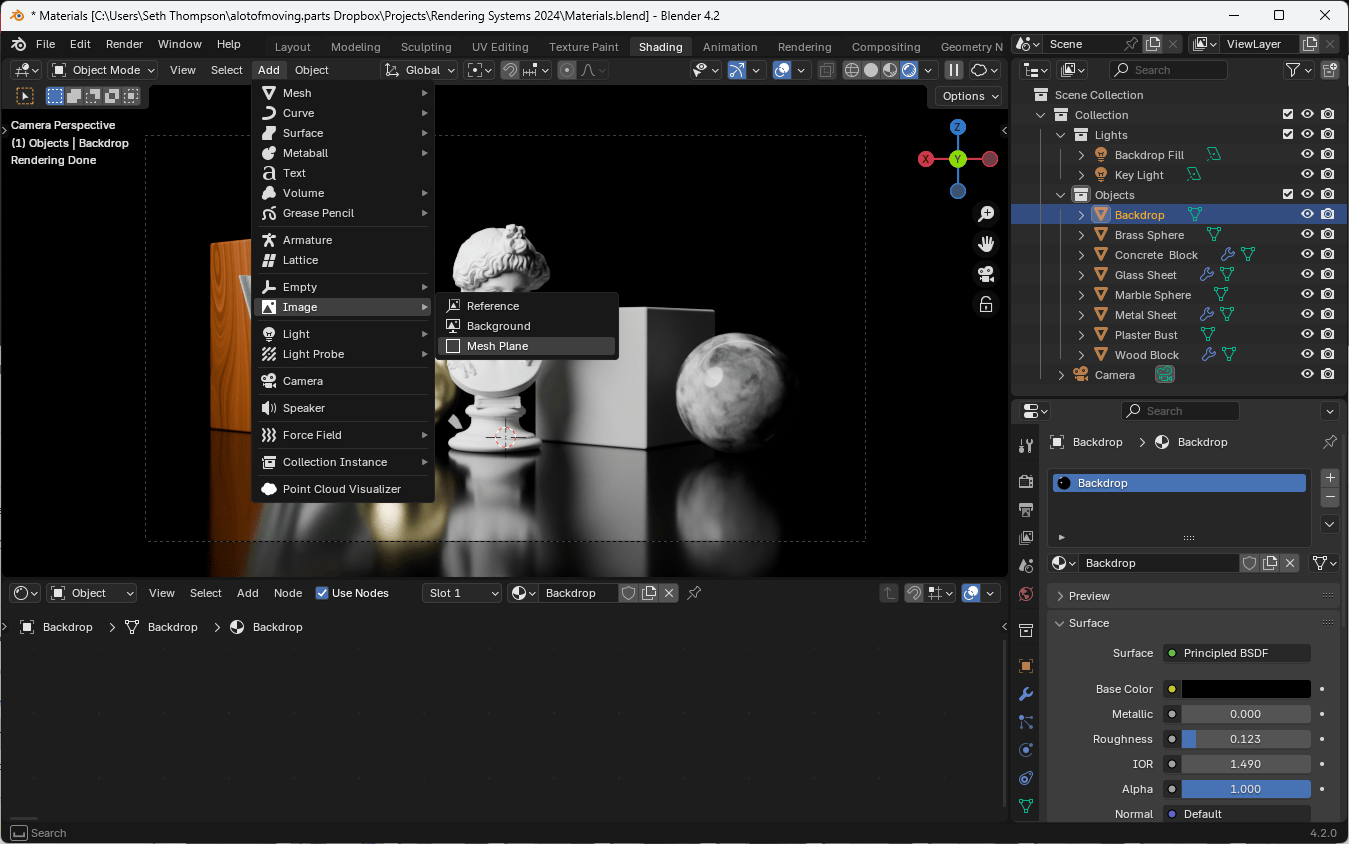Uncheck the Objects collection checkbox

pyautogui.click(x=1288, y=195)
